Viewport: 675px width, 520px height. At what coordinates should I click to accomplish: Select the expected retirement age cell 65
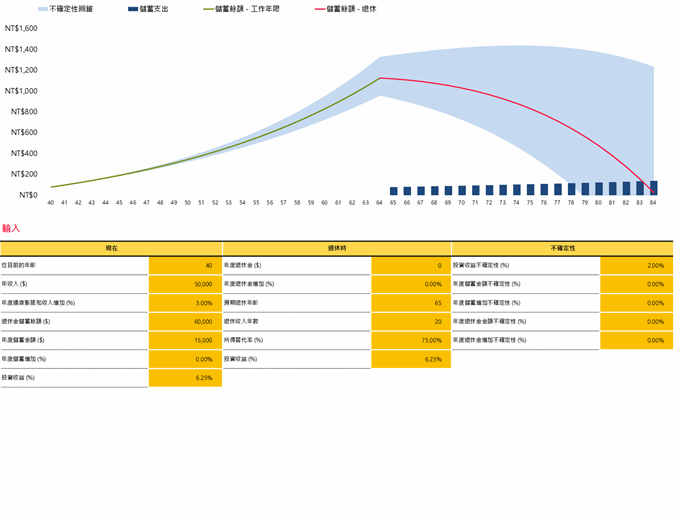[x=410, y=302]
